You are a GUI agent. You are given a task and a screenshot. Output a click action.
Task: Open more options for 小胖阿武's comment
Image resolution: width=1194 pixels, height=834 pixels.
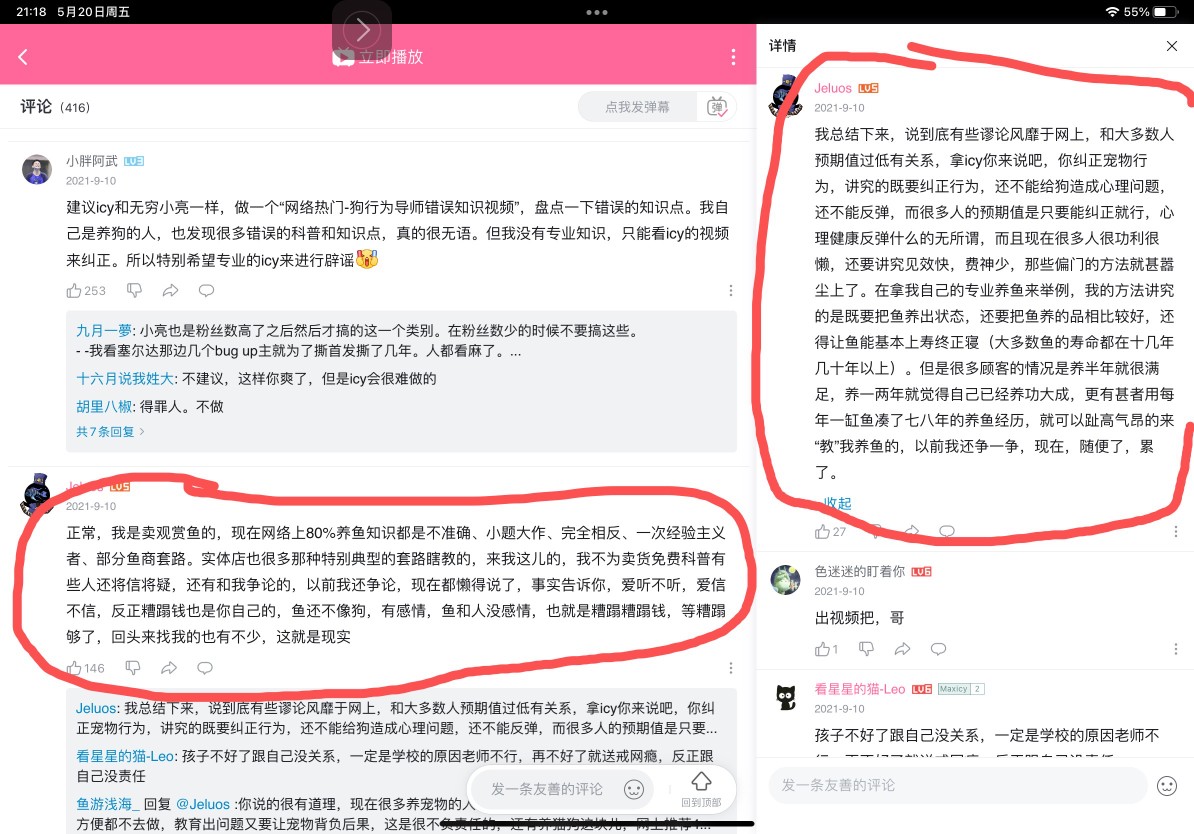[731, 290]
